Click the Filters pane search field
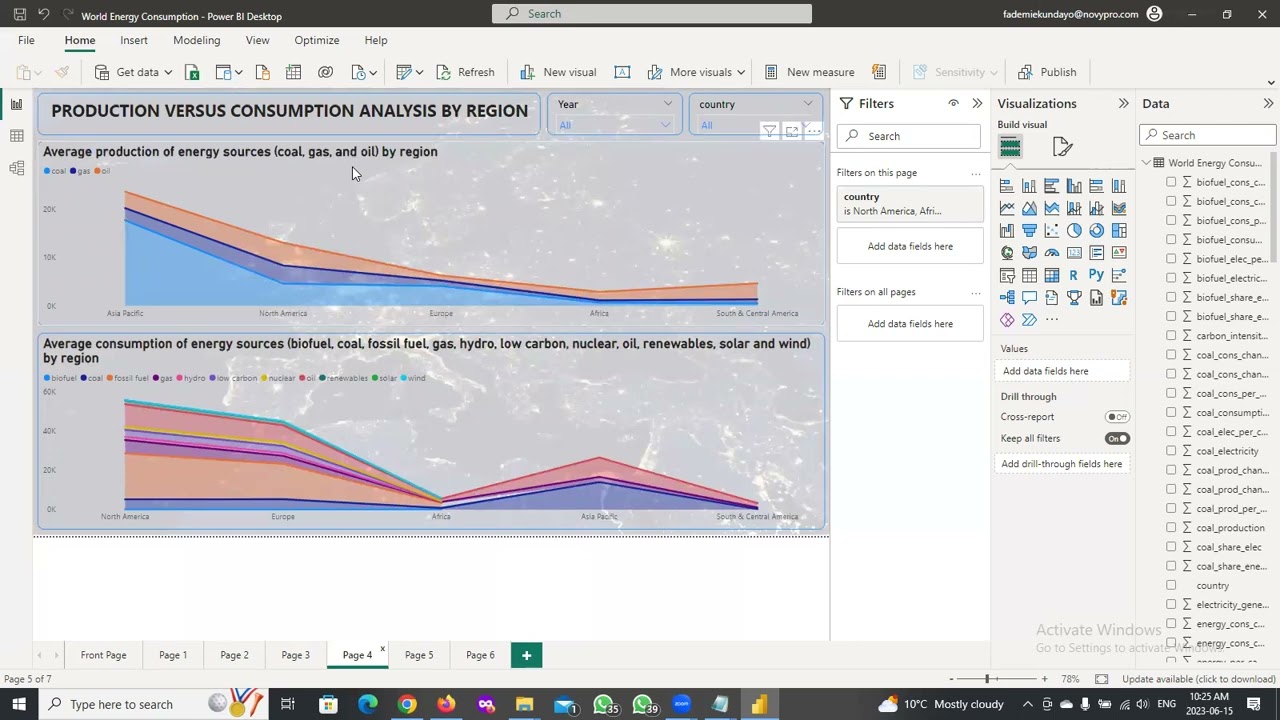The width and height of the screenshot is (1280, 720). coord(909,136)
